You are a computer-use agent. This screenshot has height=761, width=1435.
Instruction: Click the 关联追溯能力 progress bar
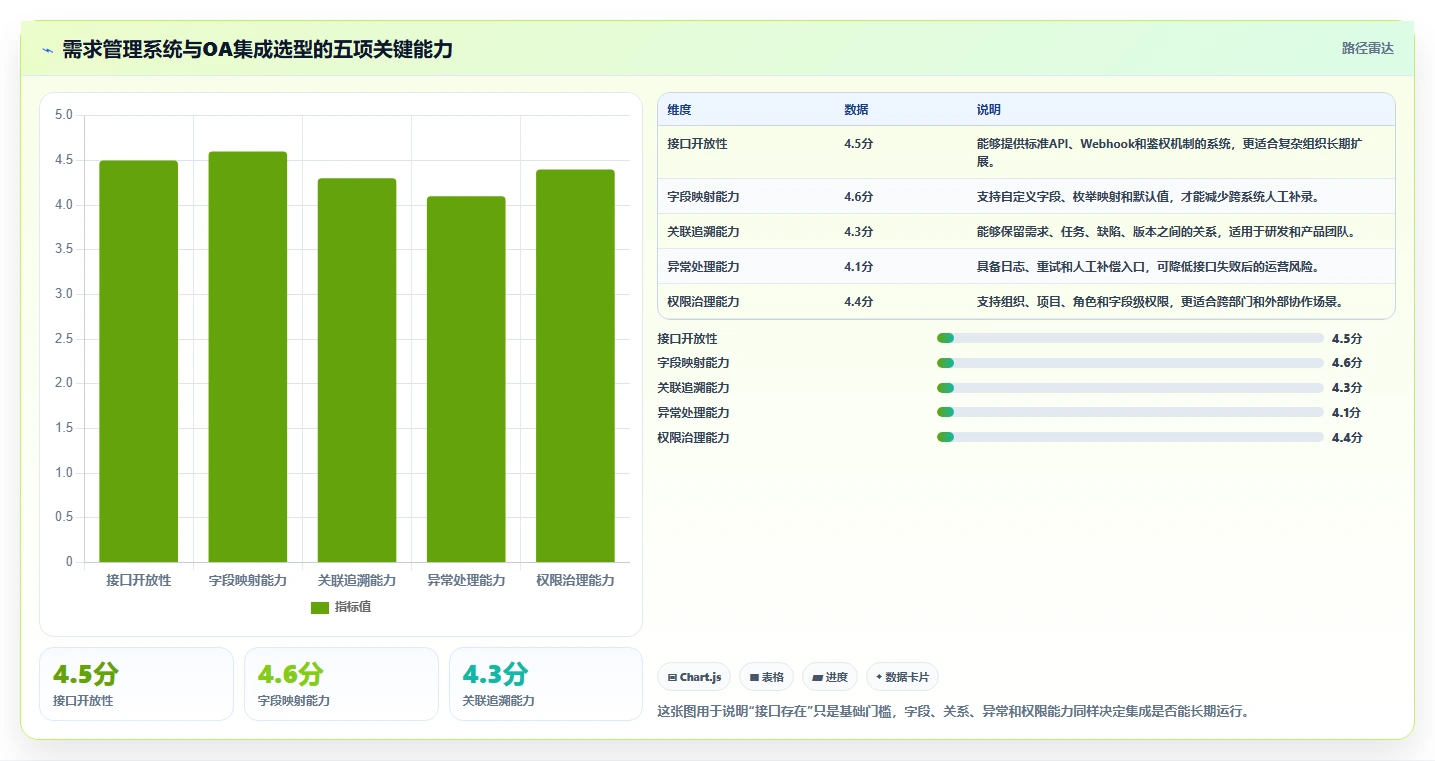[x=1130, y=388]
